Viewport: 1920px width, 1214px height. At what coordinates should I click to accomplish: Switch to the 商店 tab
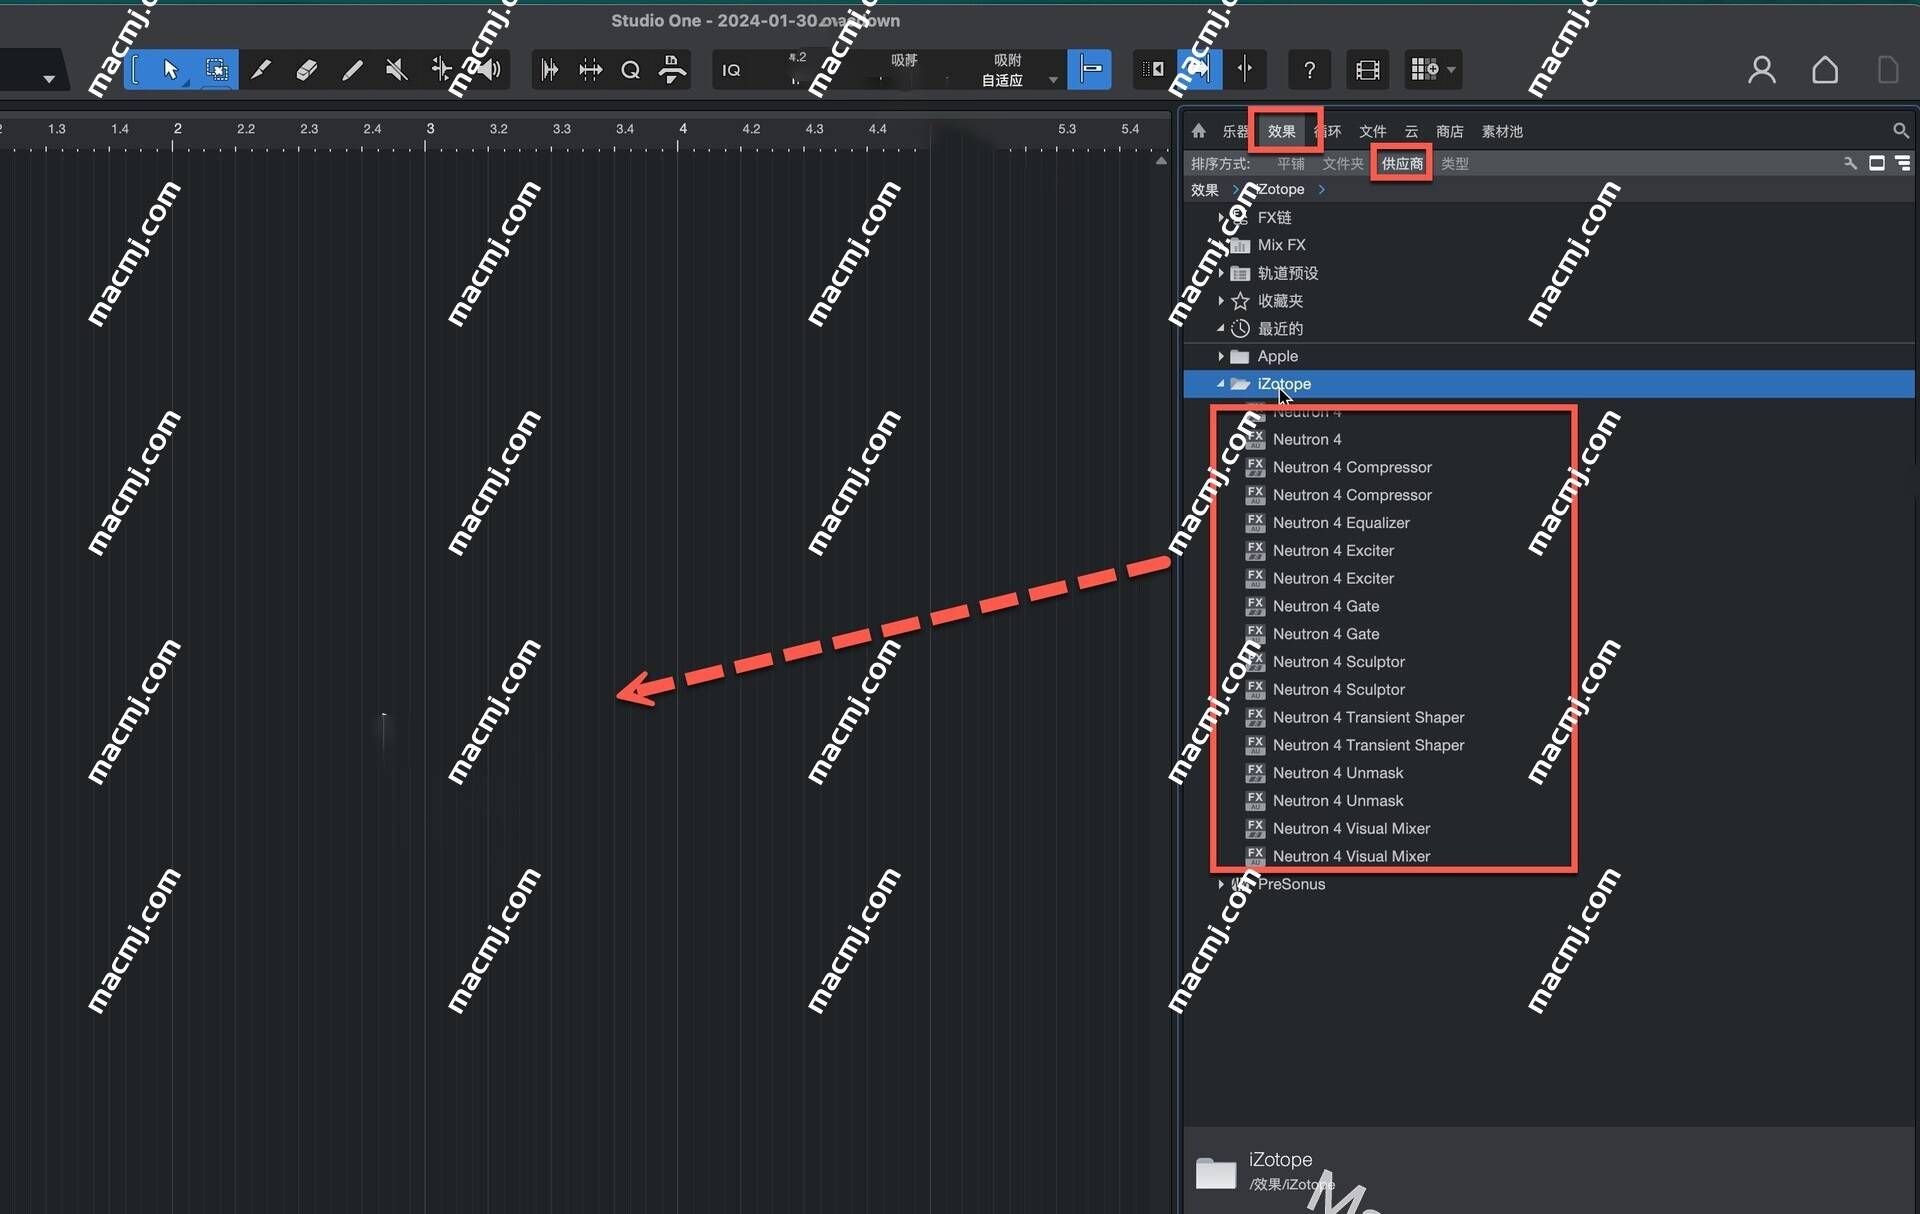(x=1449, y=131)
